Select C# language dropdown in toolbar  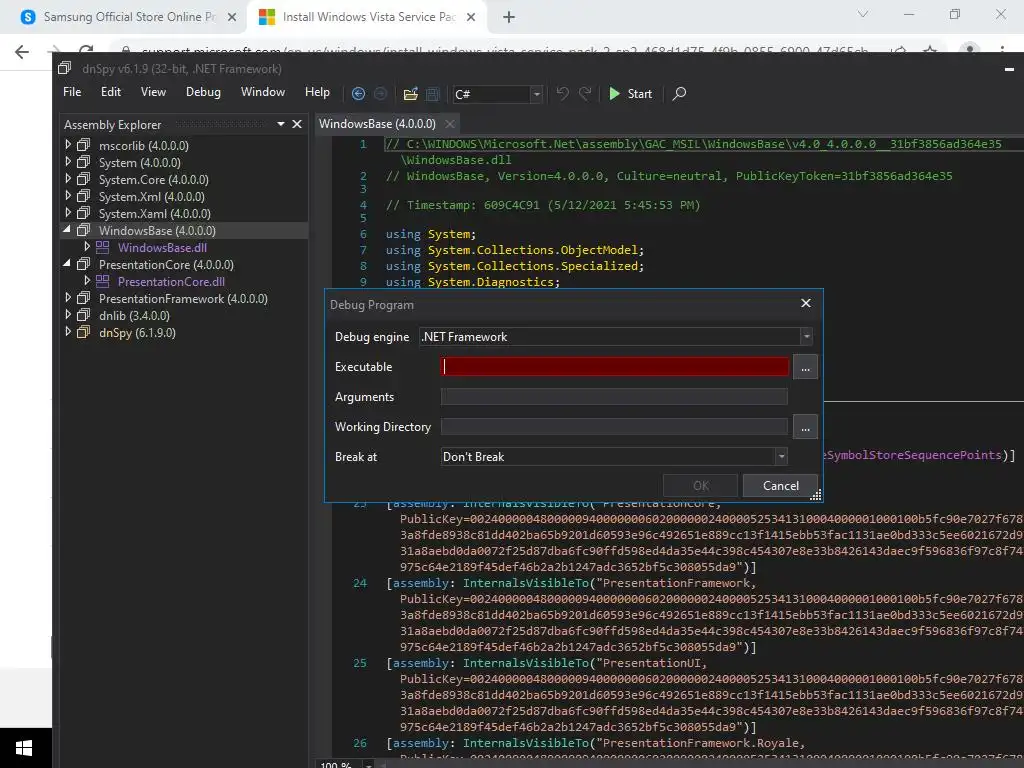(498, 94)
